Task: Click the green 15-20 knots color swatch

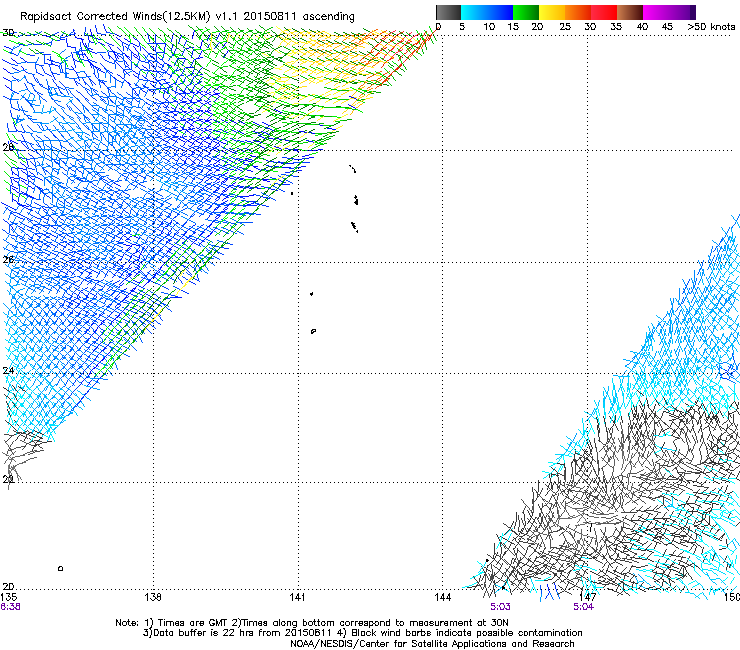Action: tap(526, 12)
